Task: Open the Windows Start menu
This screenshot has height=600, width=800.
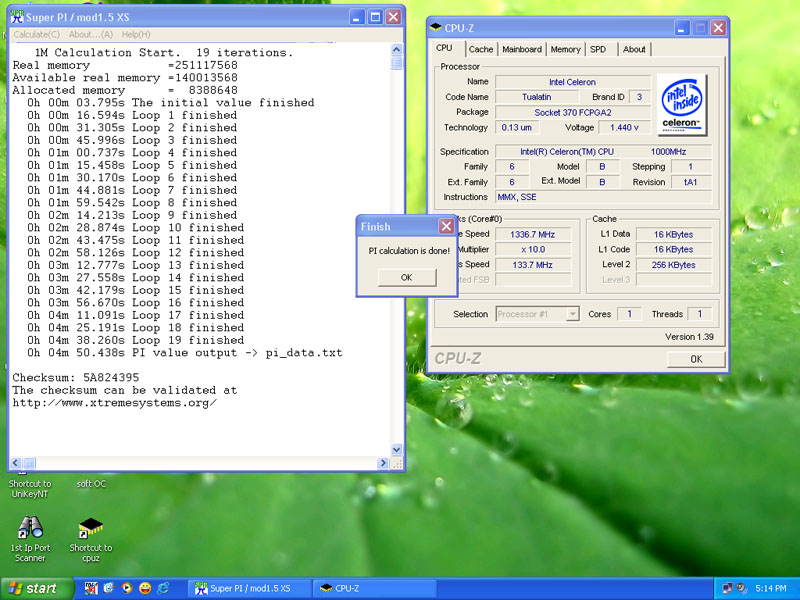Action: pos(36,588)
